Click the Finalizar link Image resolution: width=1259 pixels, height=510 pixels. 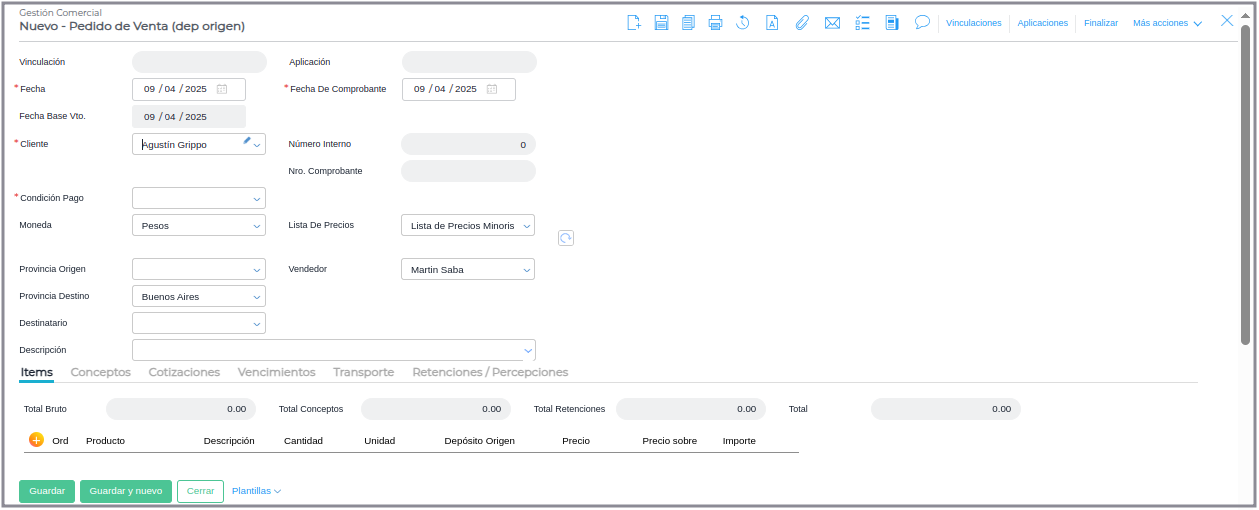coord(1100,23)
